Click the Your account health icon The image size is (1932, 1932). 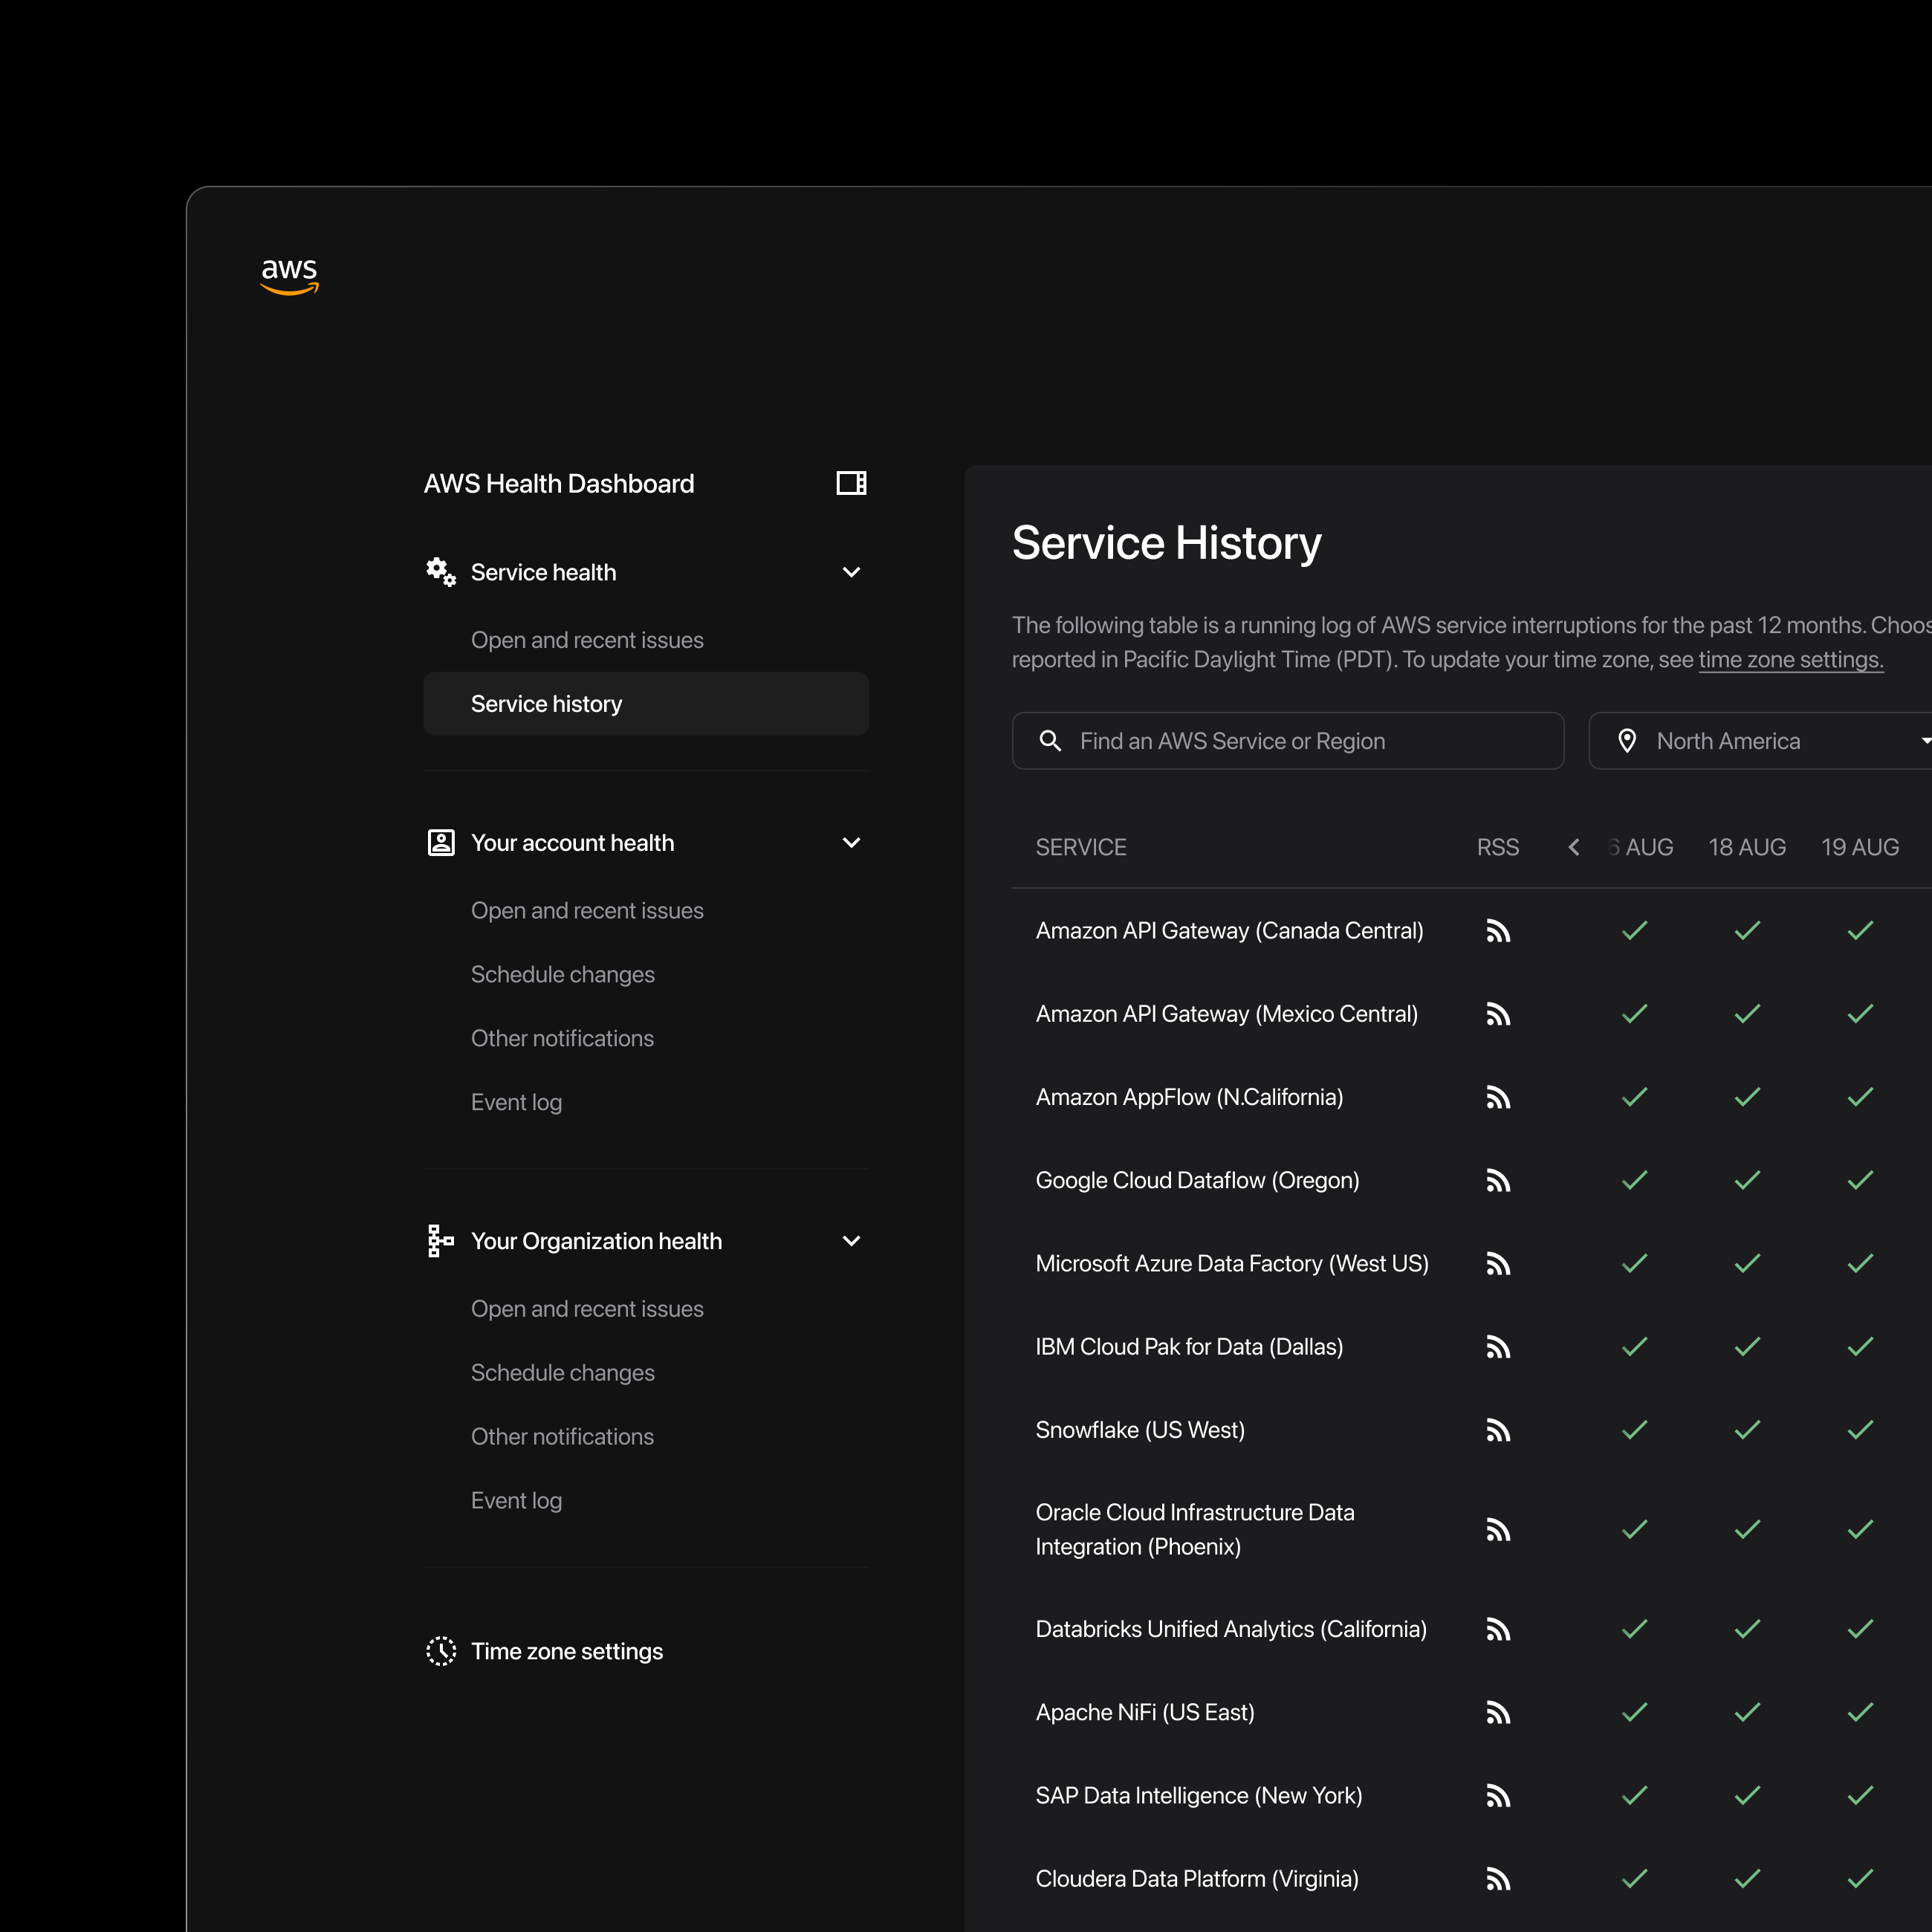[x=440, y=842]
